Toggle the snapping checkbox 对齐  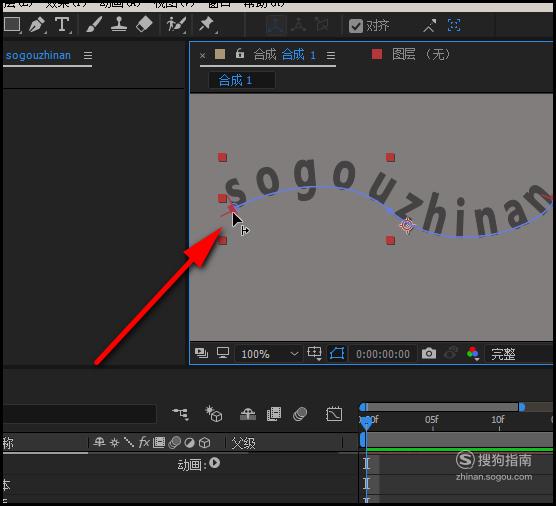(x=356, y=26)
